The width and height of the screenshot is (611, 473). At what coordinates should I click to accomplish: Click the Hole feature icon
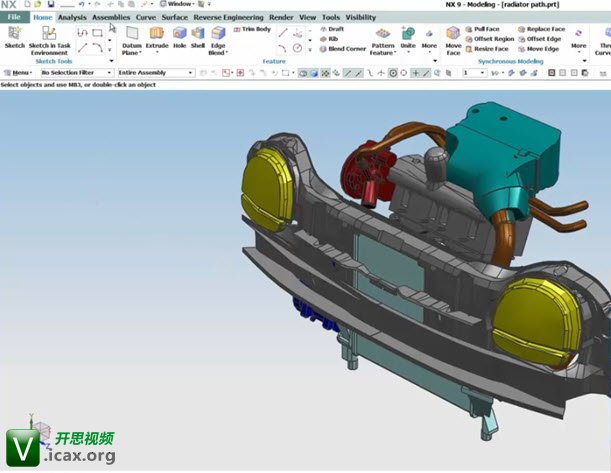[179, 36]
